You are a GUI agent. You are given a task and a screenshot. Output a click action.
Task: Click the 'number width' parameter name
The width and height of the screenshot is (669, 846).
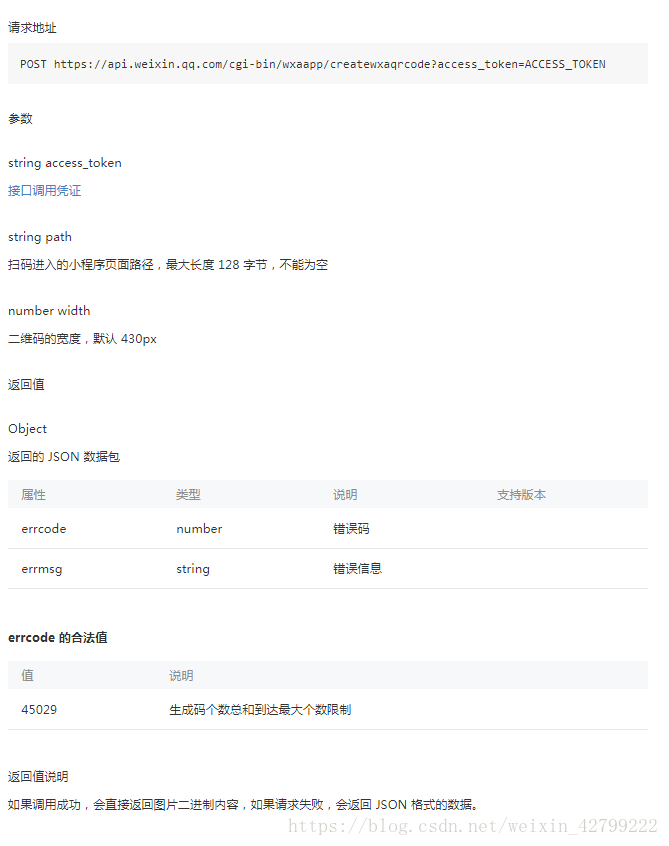pos(49,311)
